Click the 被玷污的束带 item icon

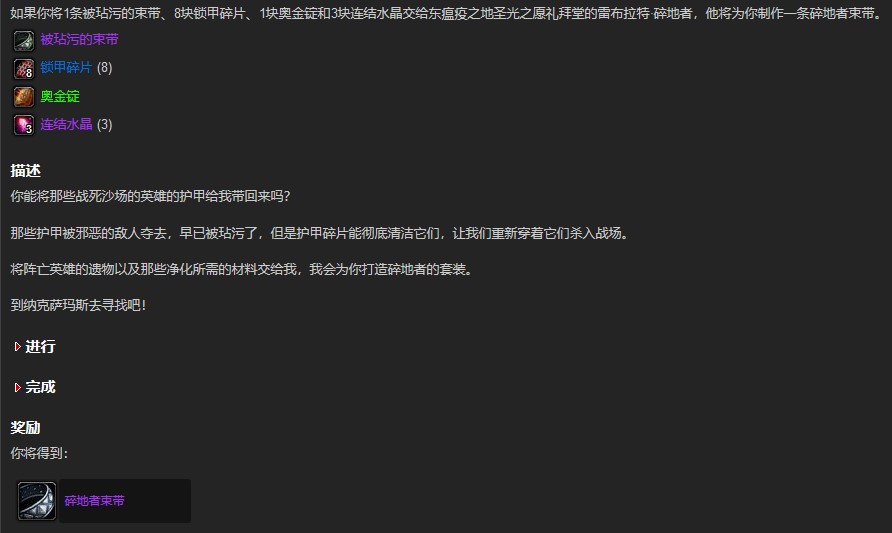pyautogui.click(x=24, y=40)
